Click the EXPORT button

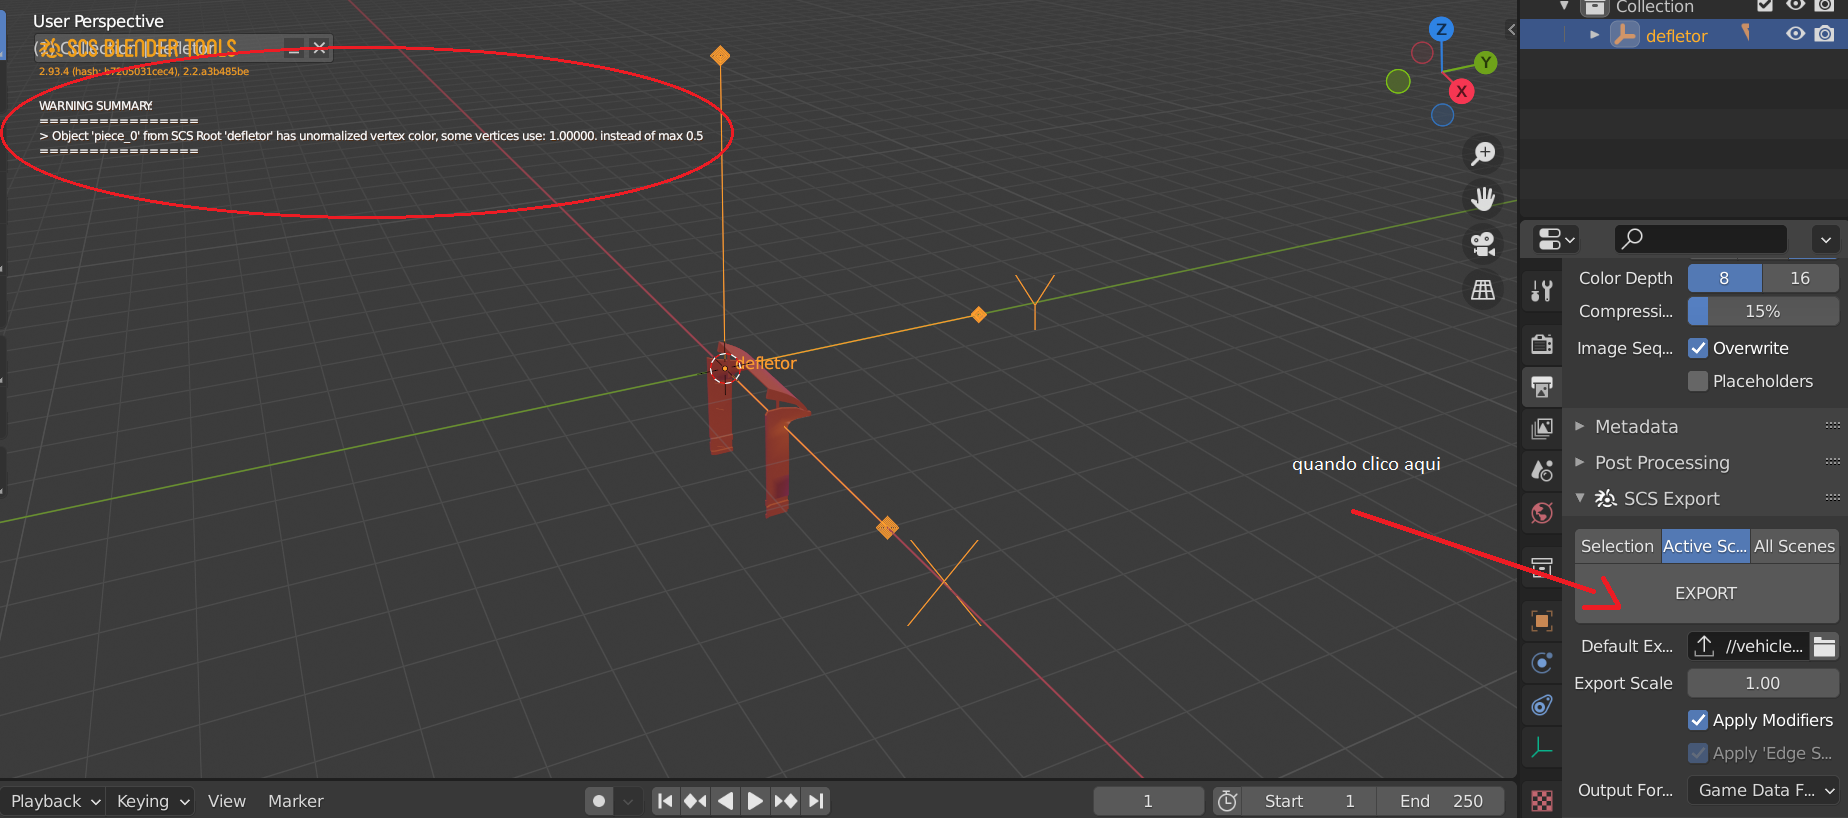1707,593
